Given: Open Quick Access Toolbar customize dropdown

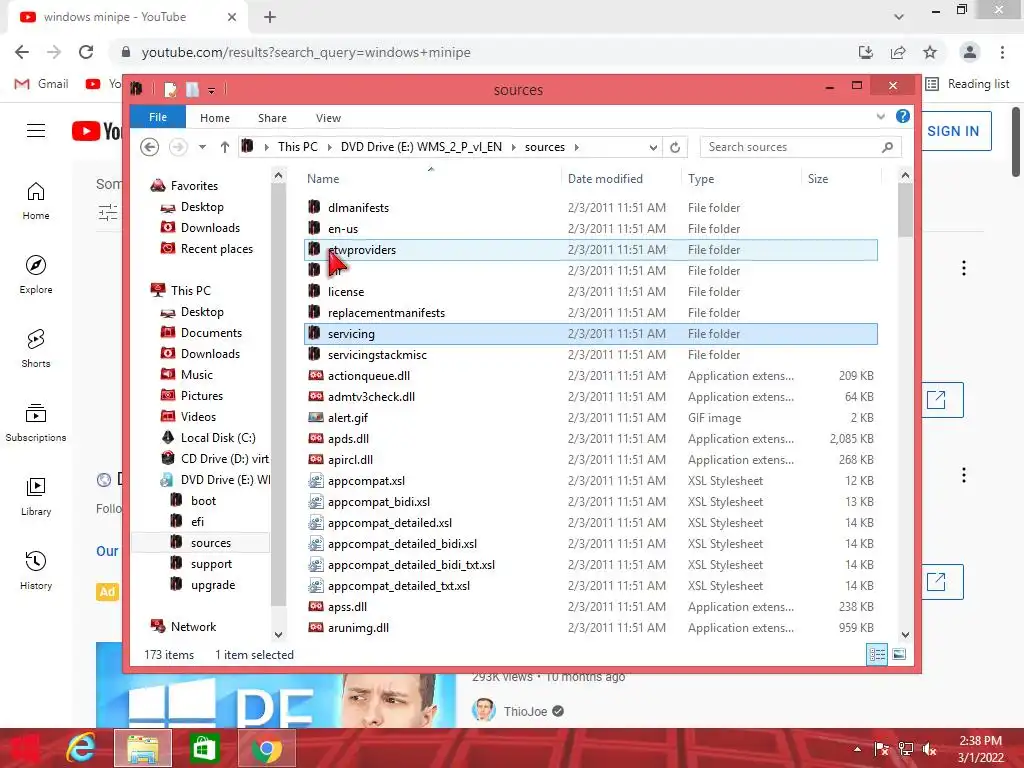Looking at the screenshot, I should click(x=212, y=90).
